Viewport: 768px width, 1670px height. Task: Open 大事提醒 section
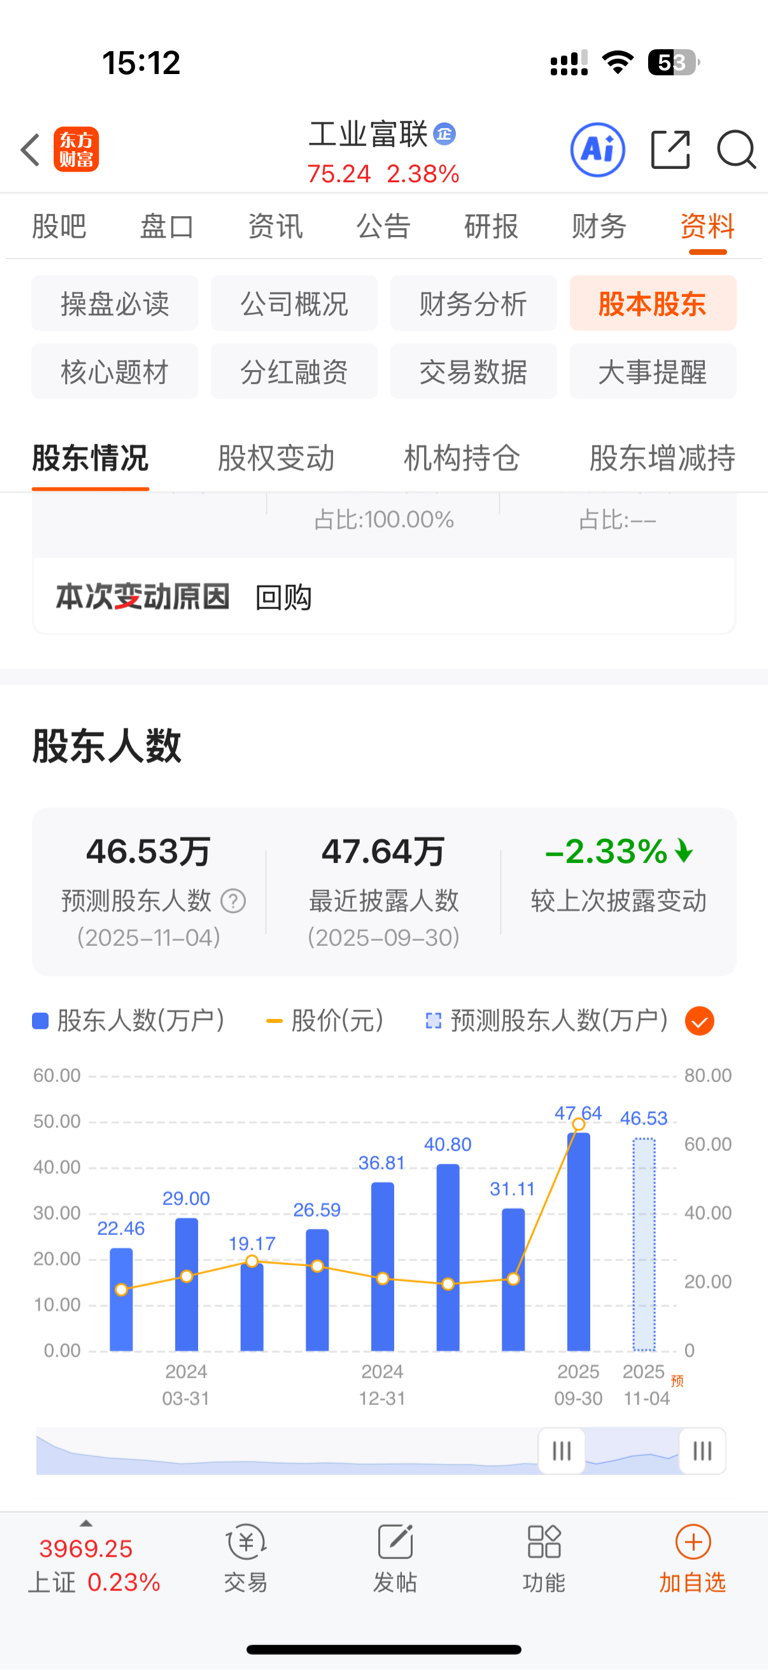tap(653, 371)
